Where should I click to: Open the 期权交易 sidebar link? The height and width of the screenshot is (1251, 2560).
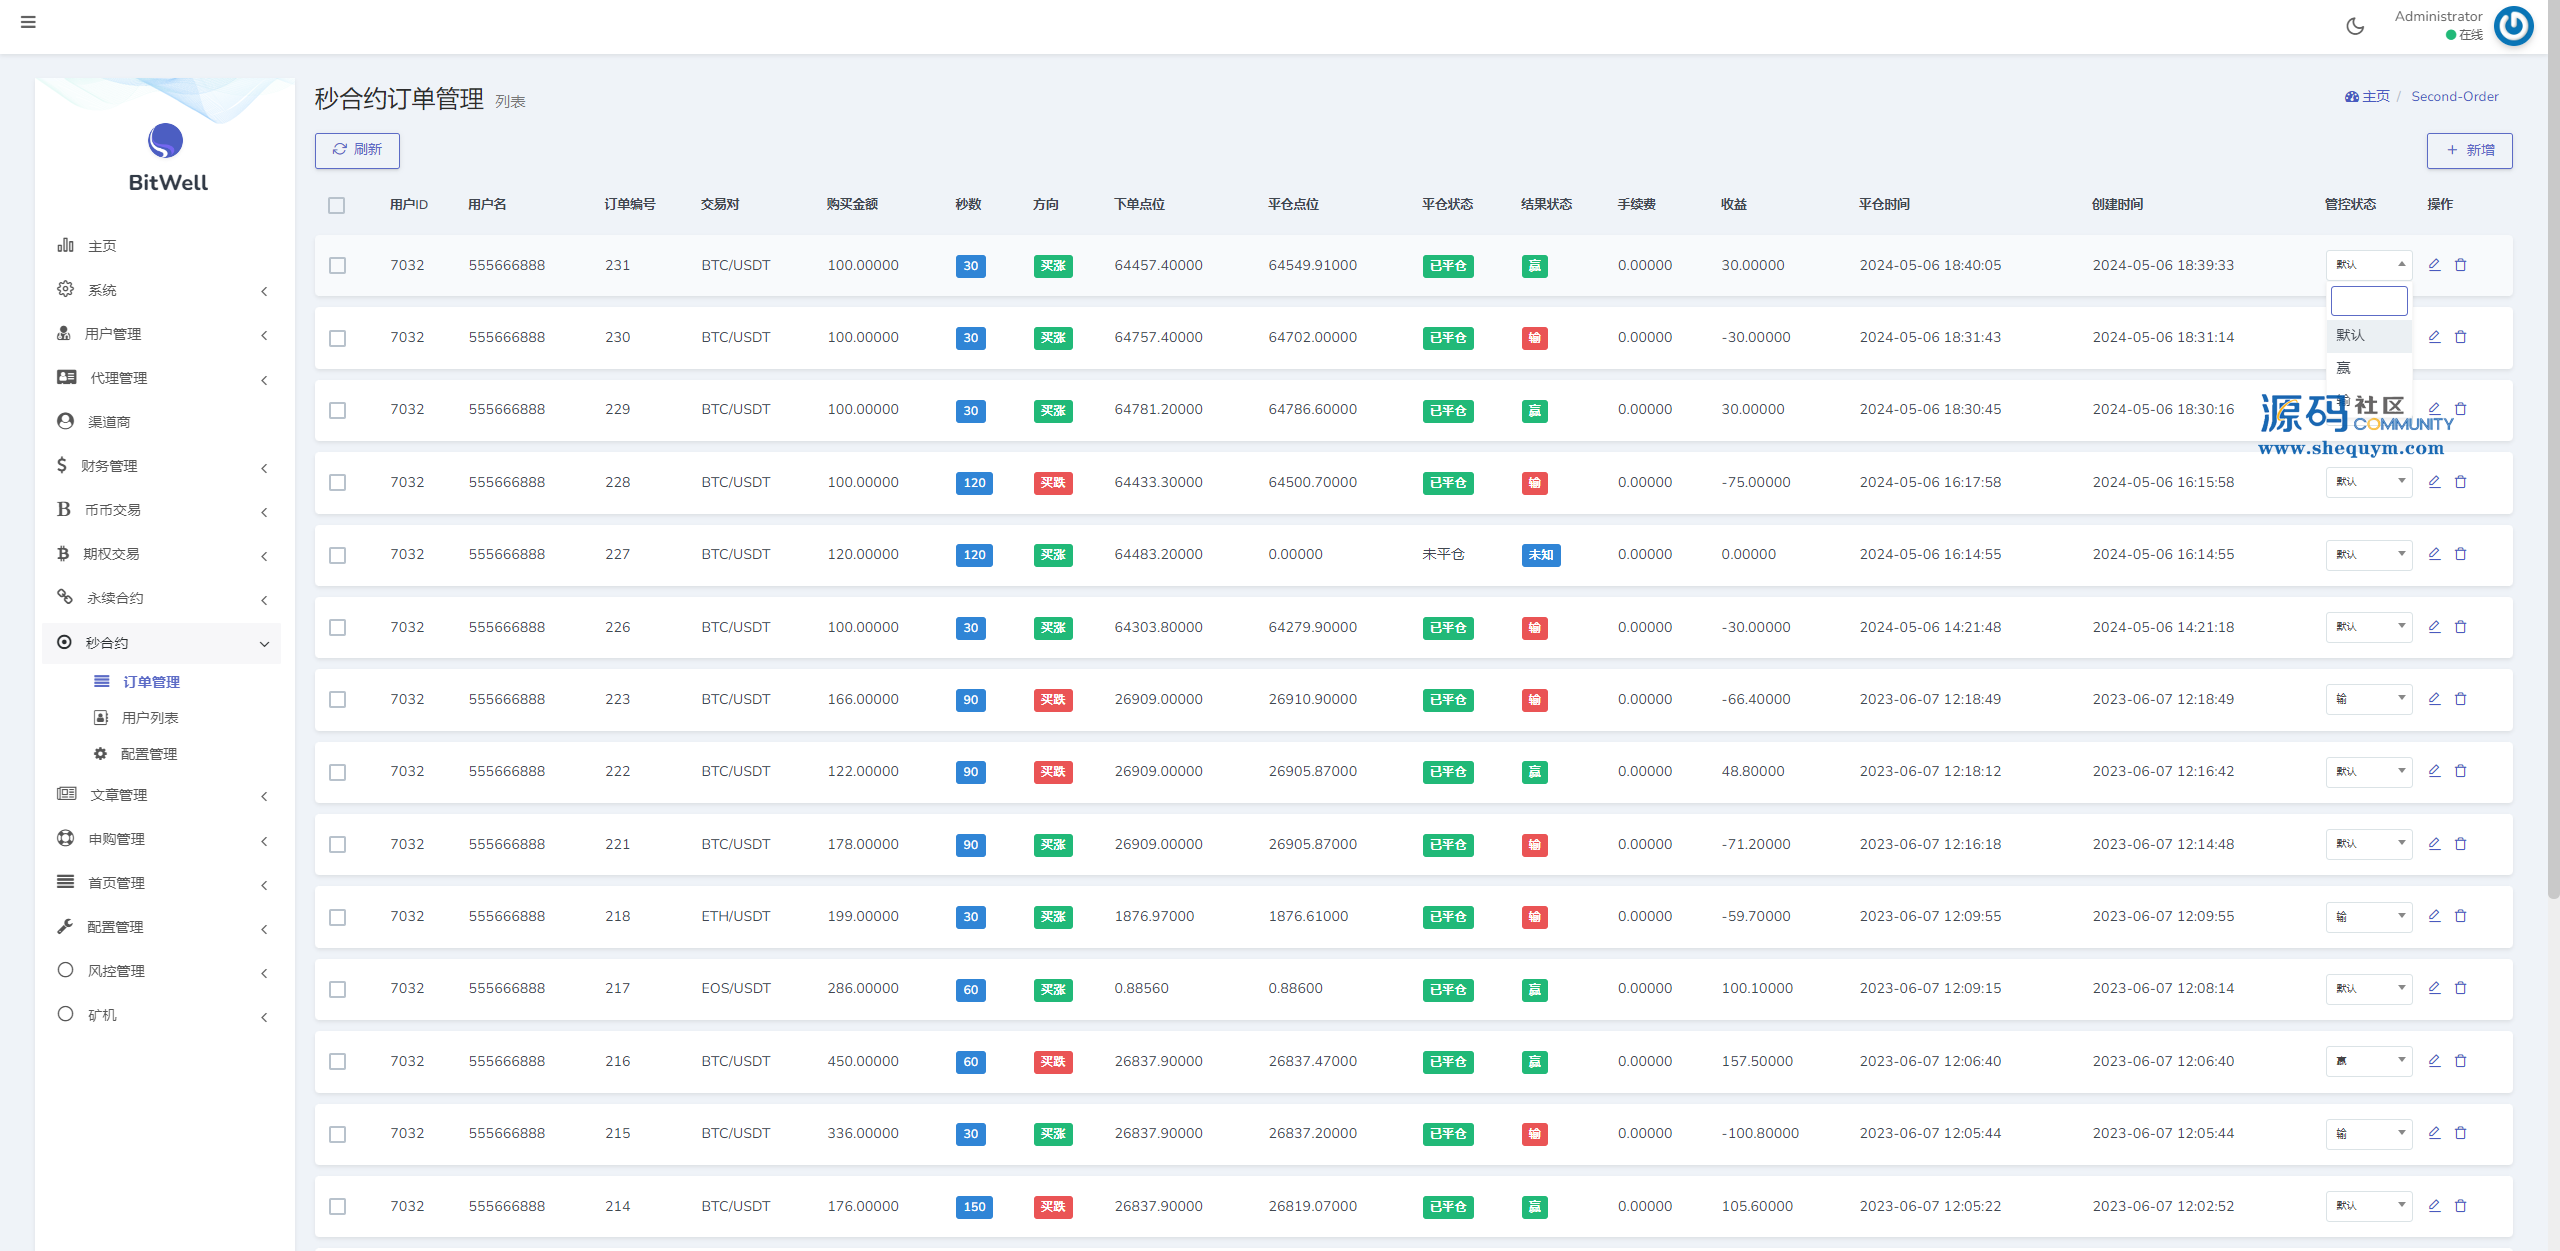162,554
